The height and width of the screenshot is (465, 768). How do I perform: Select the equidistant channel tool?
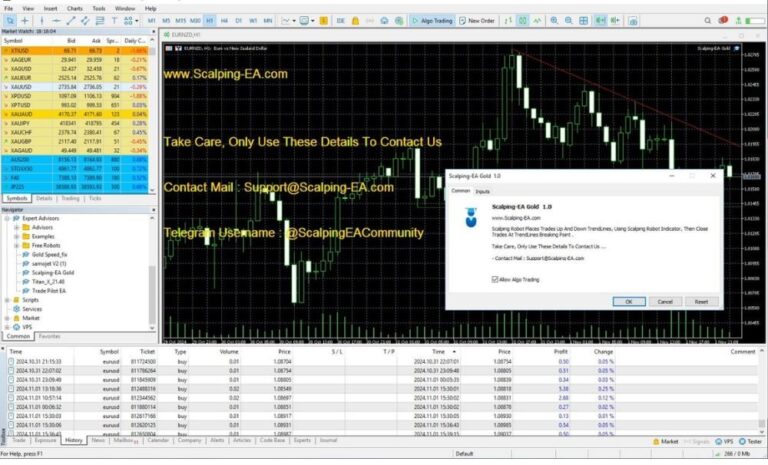[x=85, y=21]
